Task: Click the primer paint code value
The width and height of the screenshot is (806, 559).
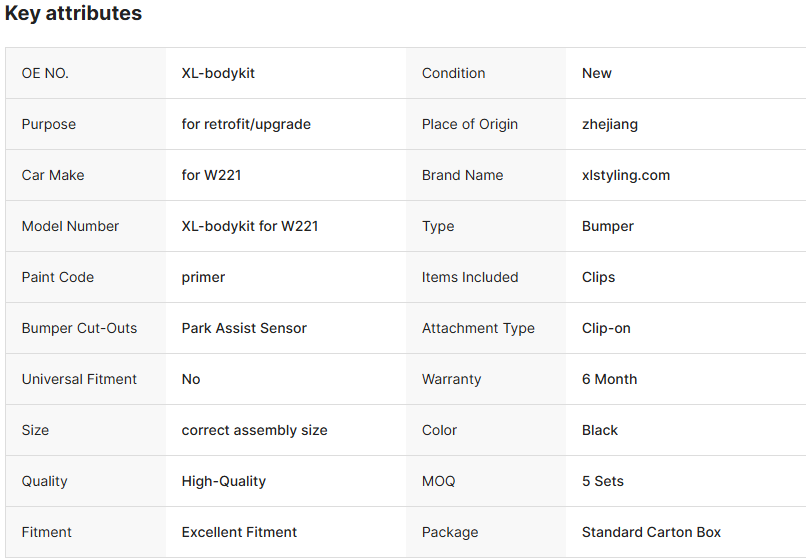Action: point(203,277)
